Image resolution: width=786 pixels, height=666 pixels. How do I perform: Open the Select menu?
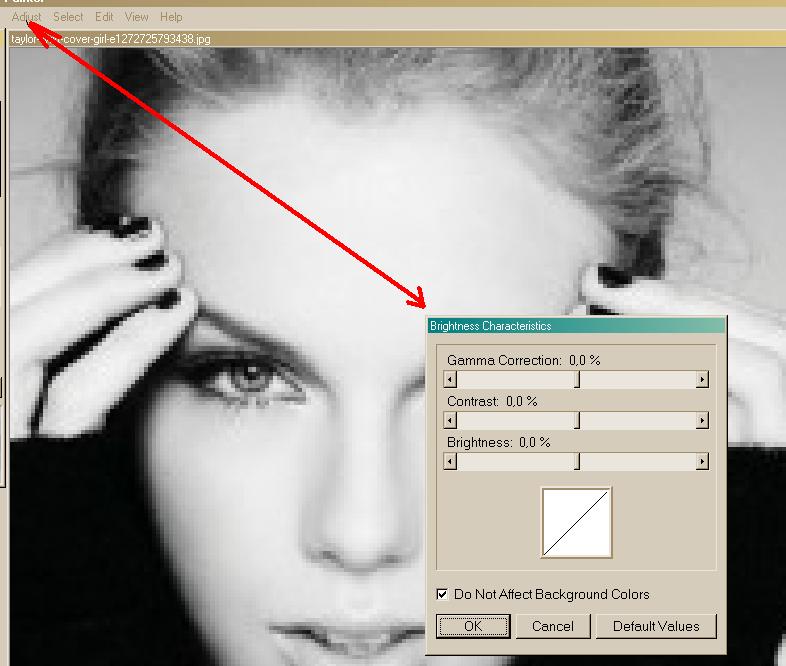(x=68, y=17)
